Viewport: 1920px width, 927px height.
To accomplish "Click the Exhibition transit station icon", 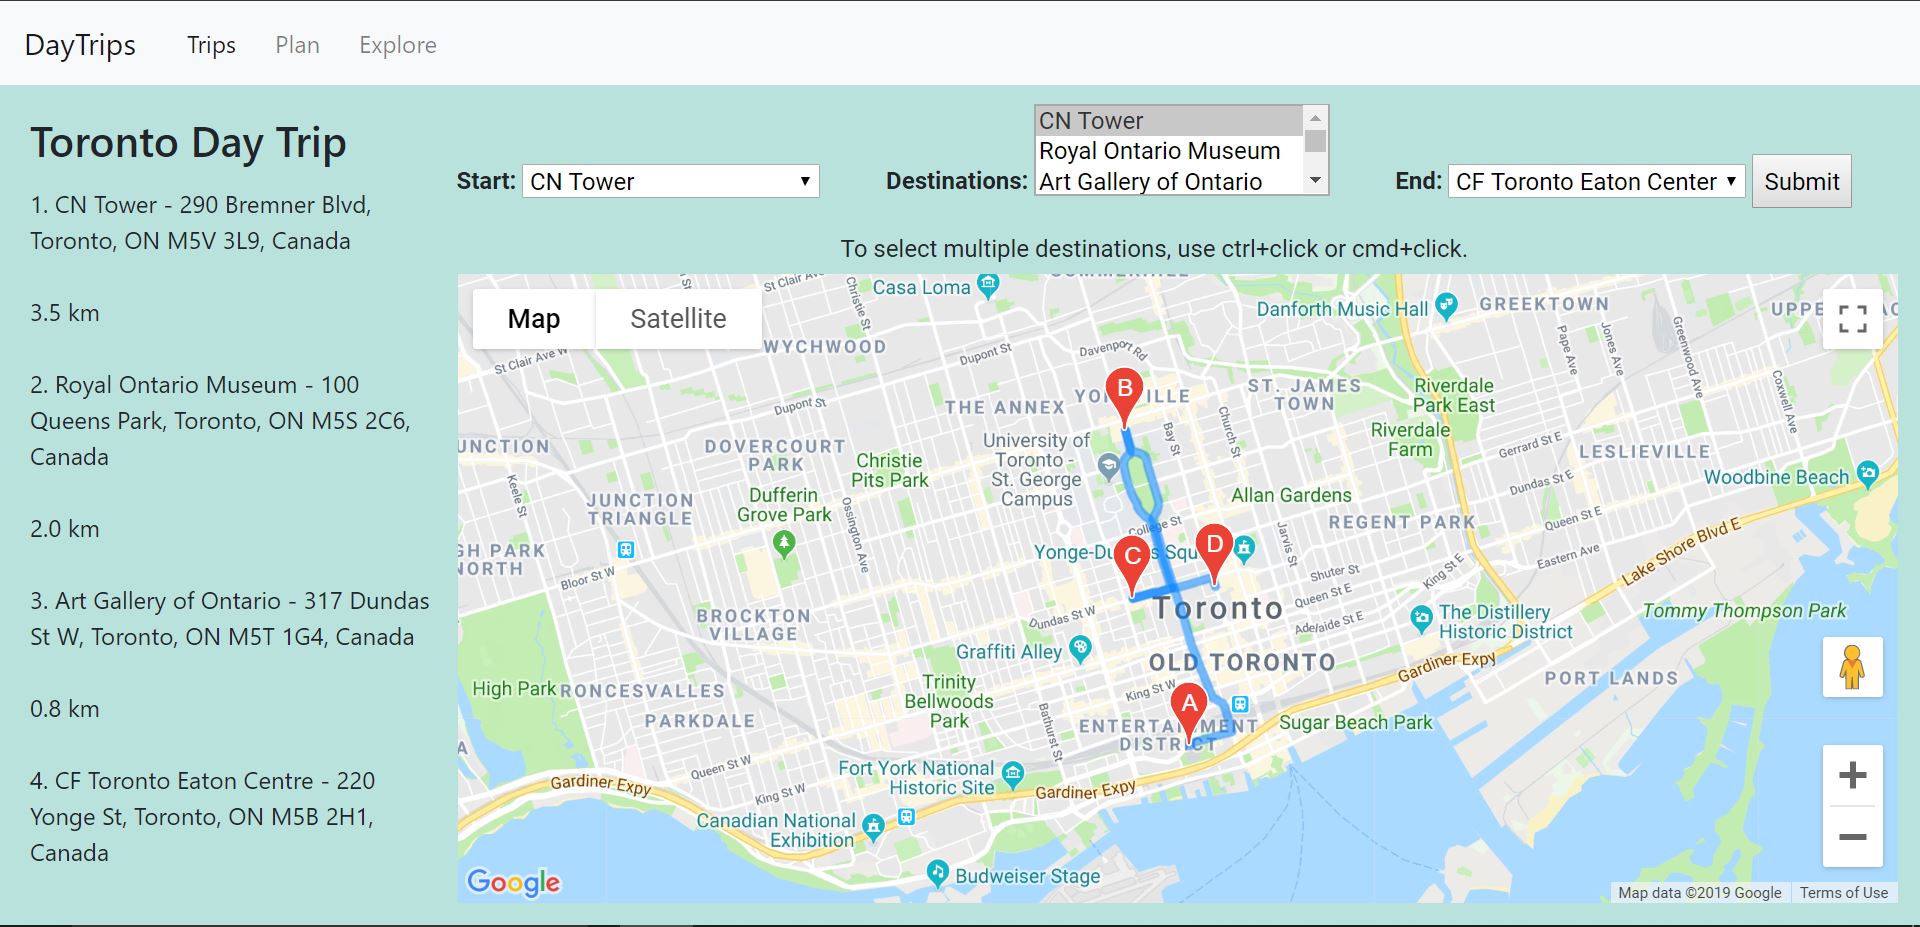I will pos(906,816).
